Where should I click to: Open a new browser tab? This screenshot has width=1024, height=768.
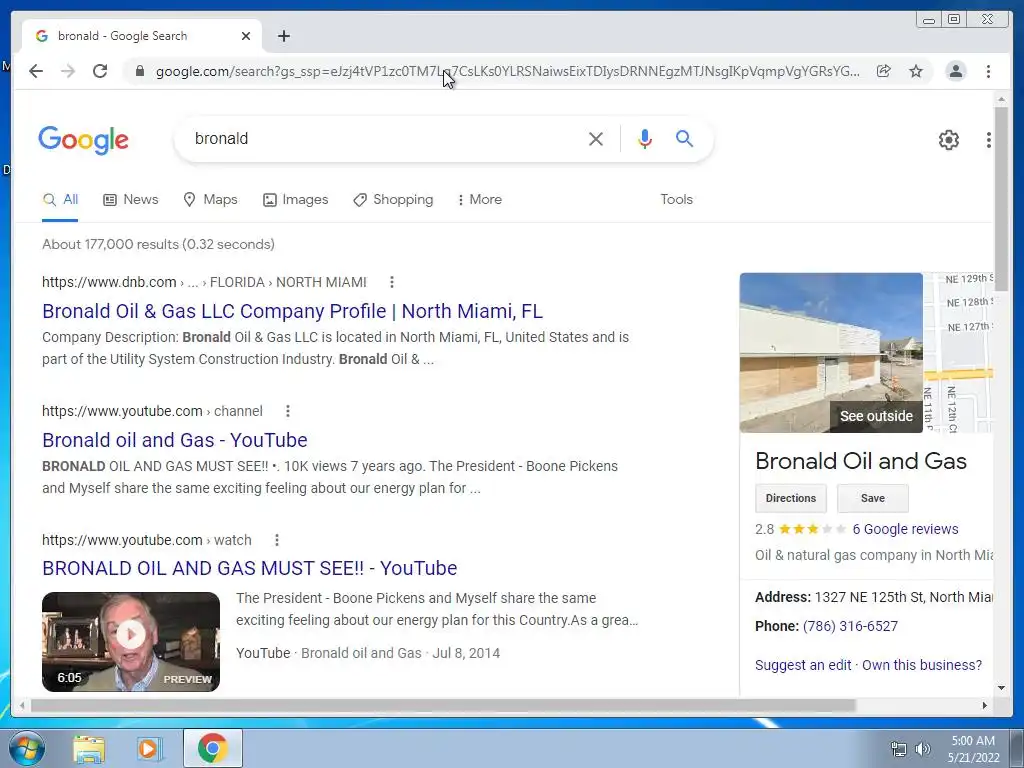coord(283,36)
